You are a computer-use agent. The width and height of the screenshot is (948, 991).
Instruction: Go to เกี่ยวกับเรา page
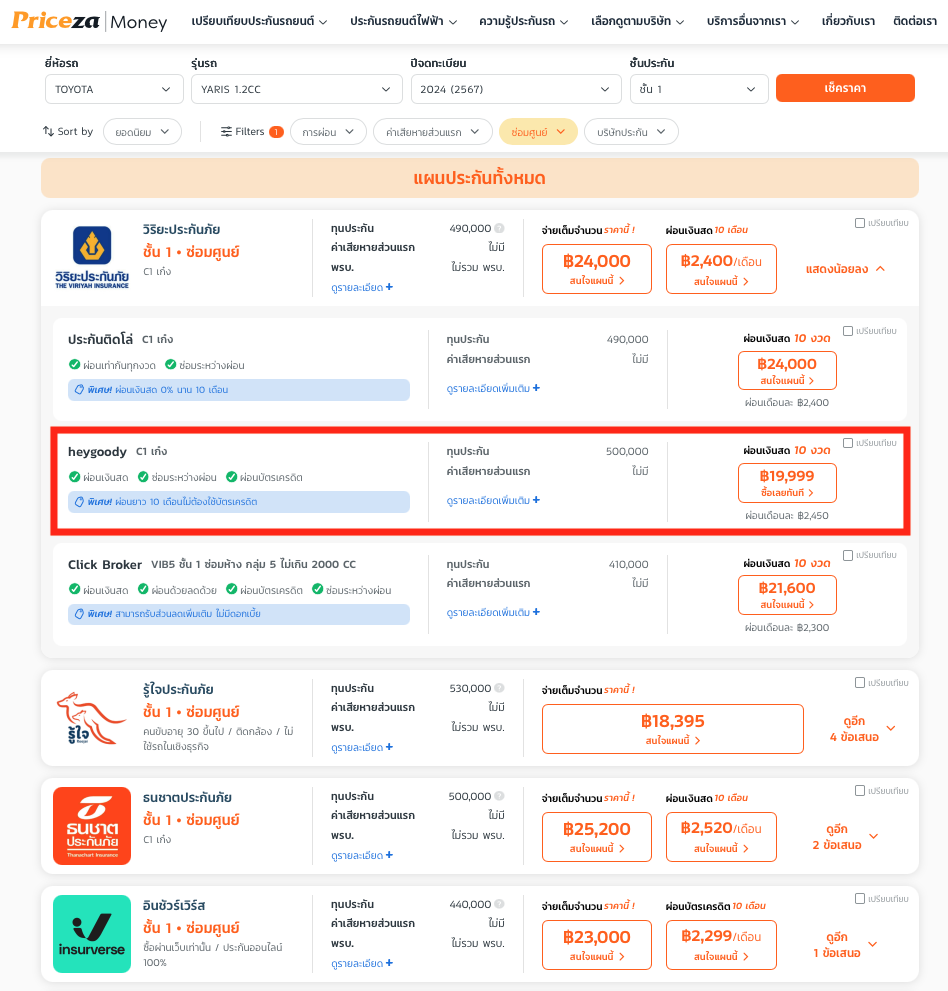(x=848, y=21)
